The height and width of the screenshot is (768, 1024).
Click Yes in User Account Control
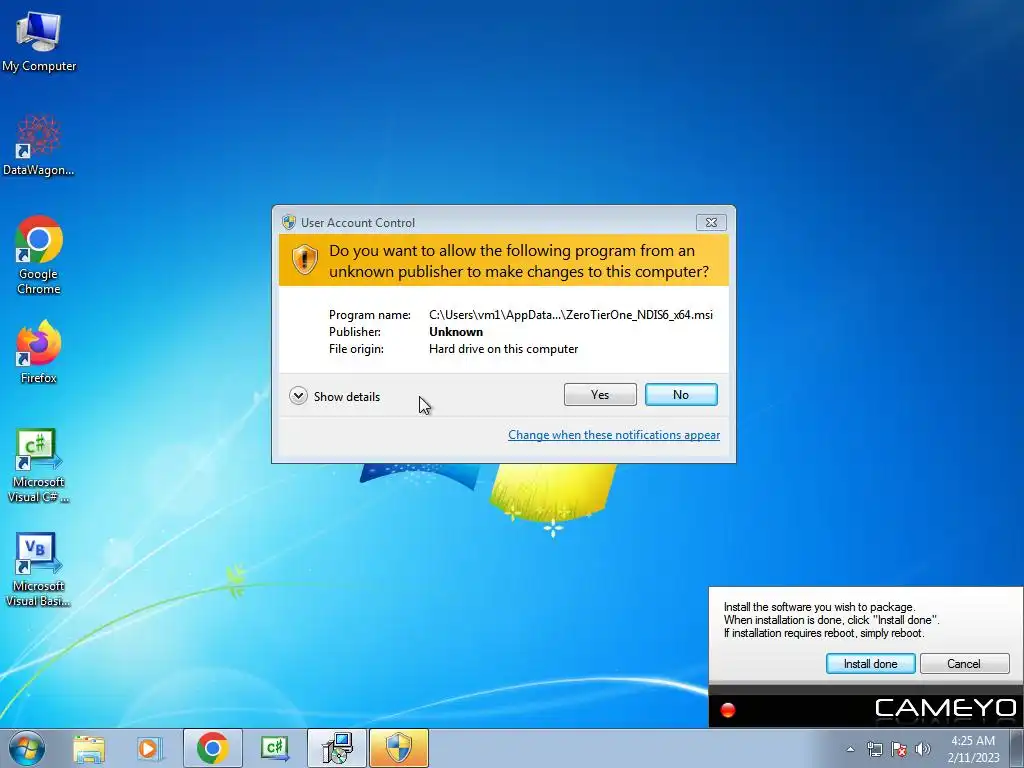coord(600,394)
